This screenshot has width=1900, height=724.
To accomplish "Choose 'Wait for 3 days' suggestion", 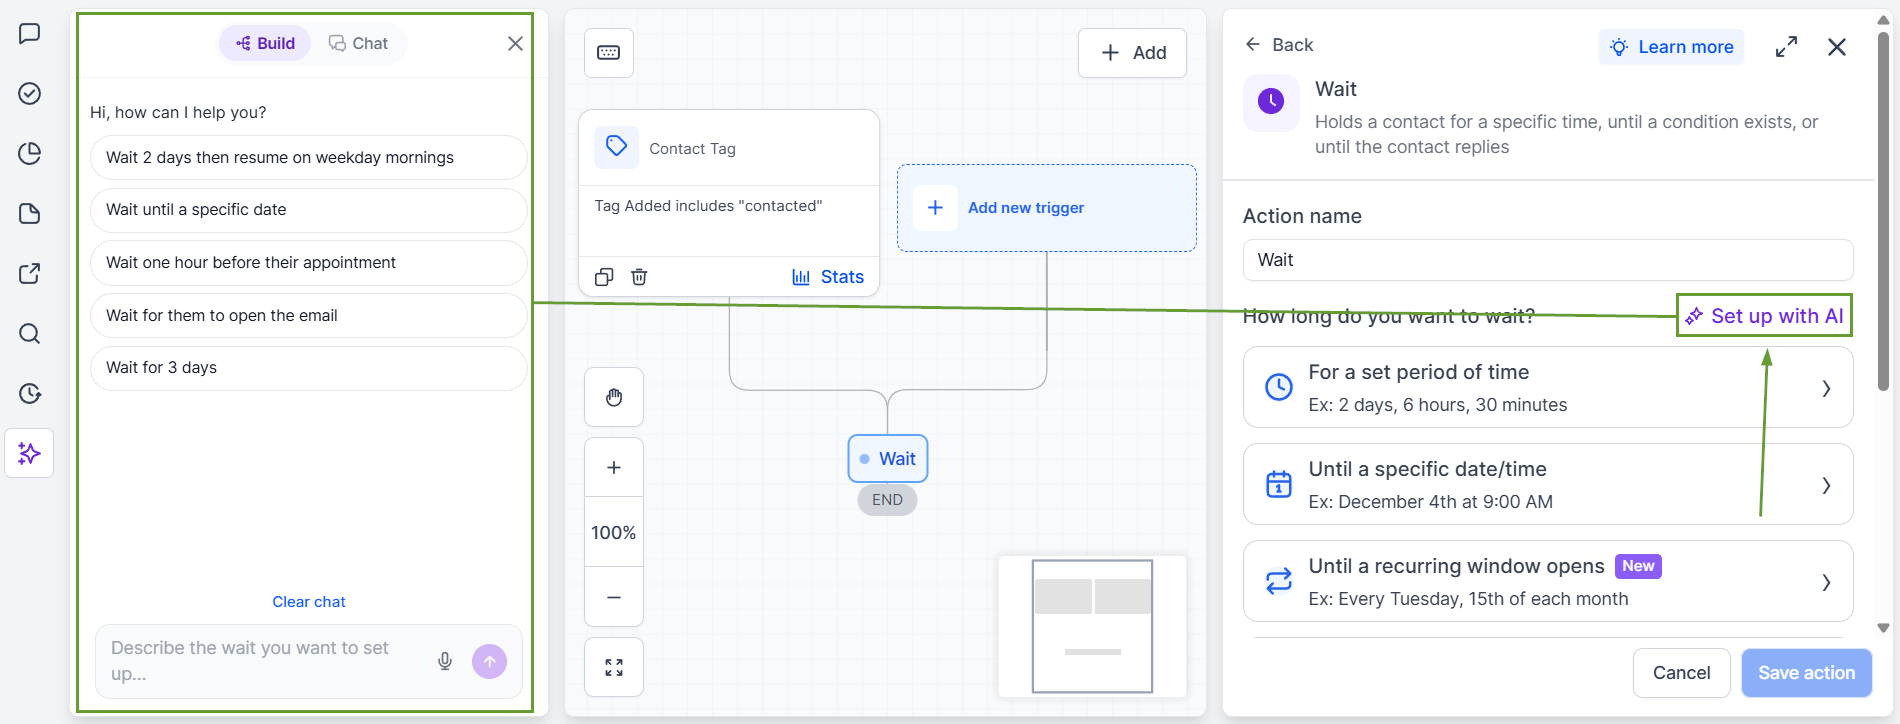I will [x=309, y=368].
